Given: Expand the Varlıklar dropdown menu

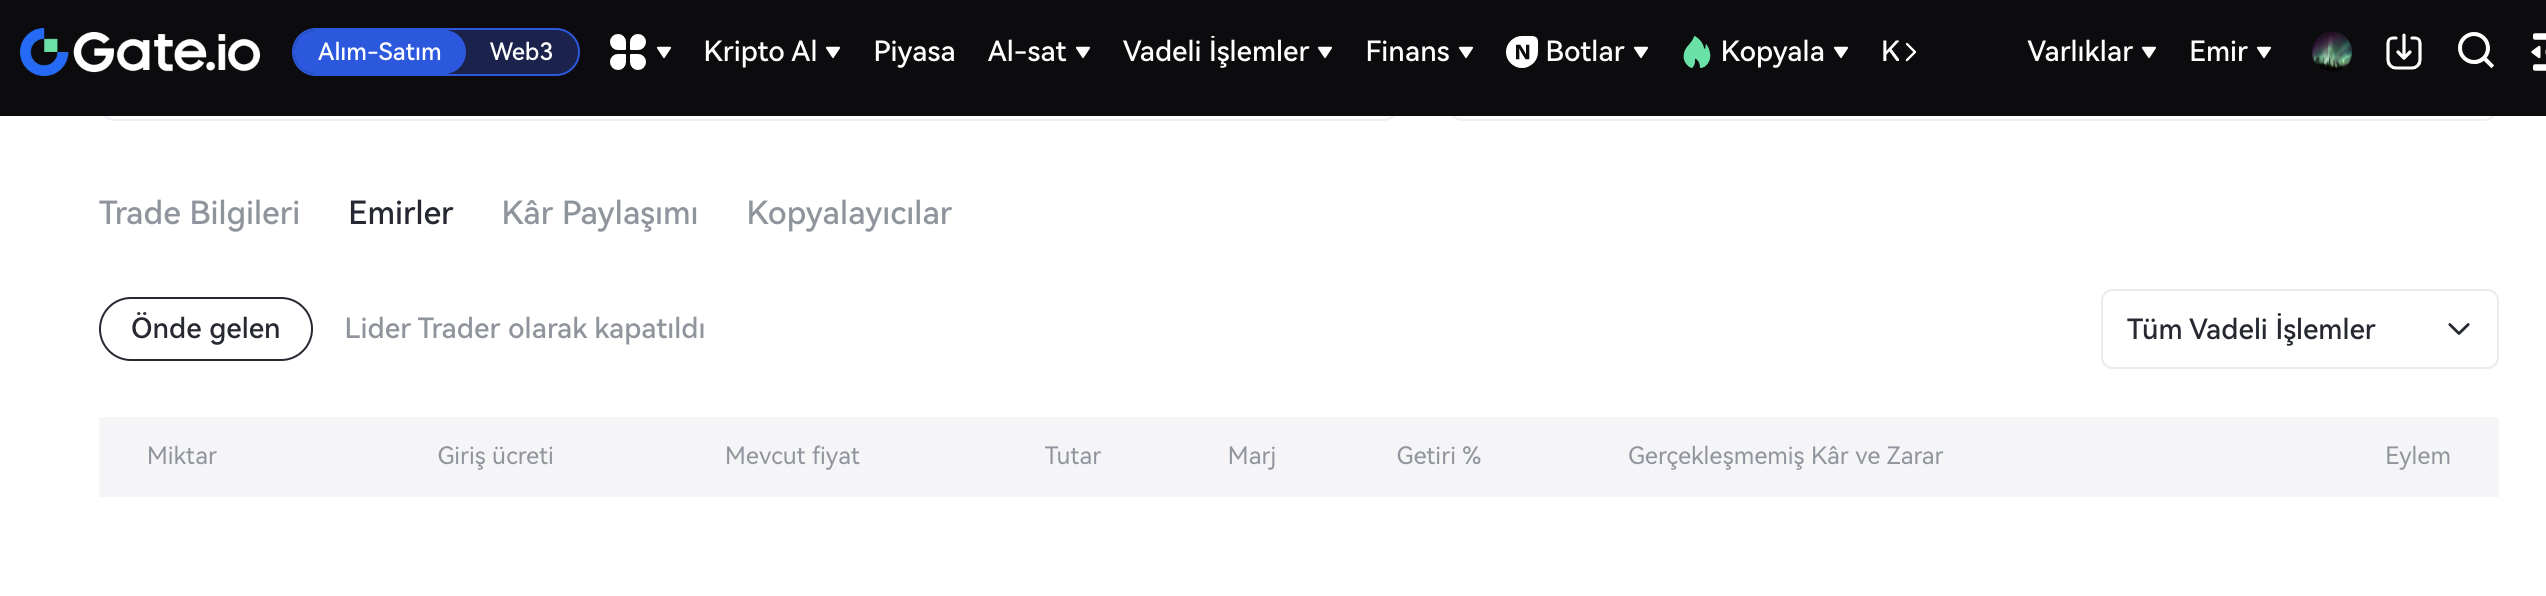Looking at the screenshot, I should pyautogui.click(x=2091, y=52).
